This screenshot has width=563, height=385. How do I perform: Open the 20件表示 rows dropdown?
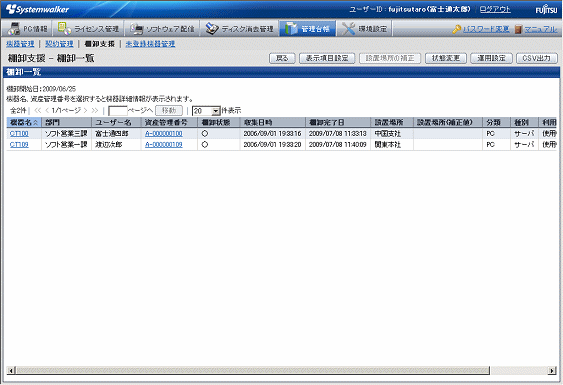(x=206, y=111)
